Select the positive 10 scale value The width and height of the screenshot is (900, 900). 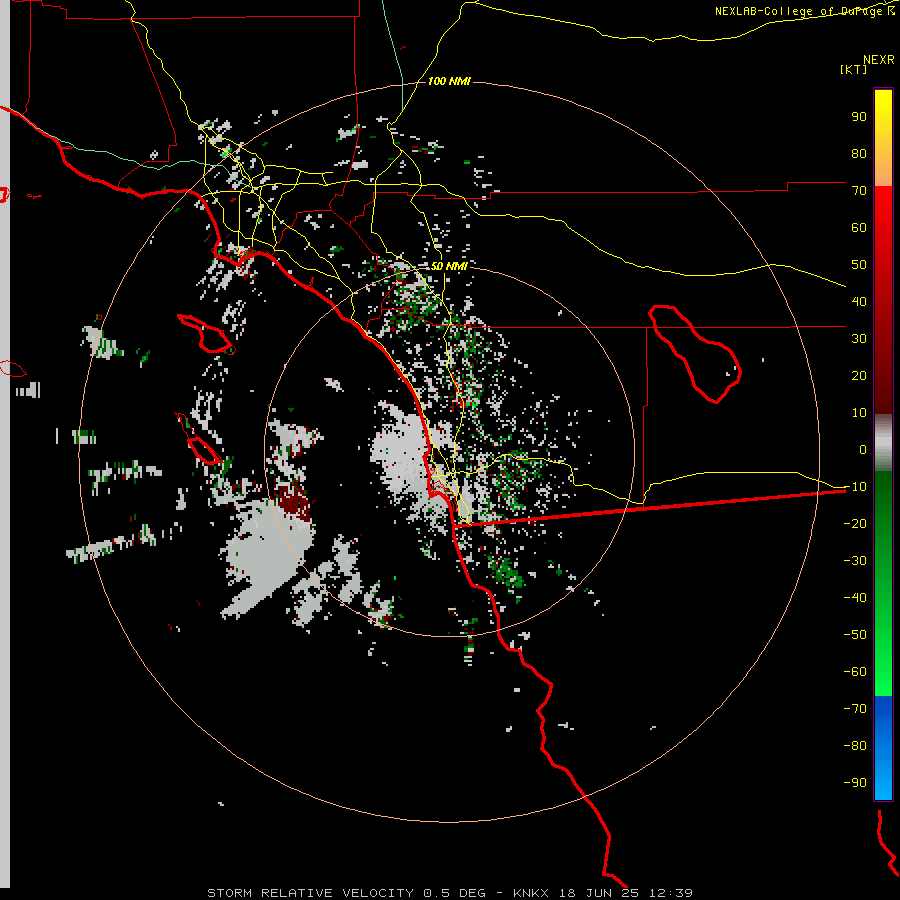[x=859, y=413]
